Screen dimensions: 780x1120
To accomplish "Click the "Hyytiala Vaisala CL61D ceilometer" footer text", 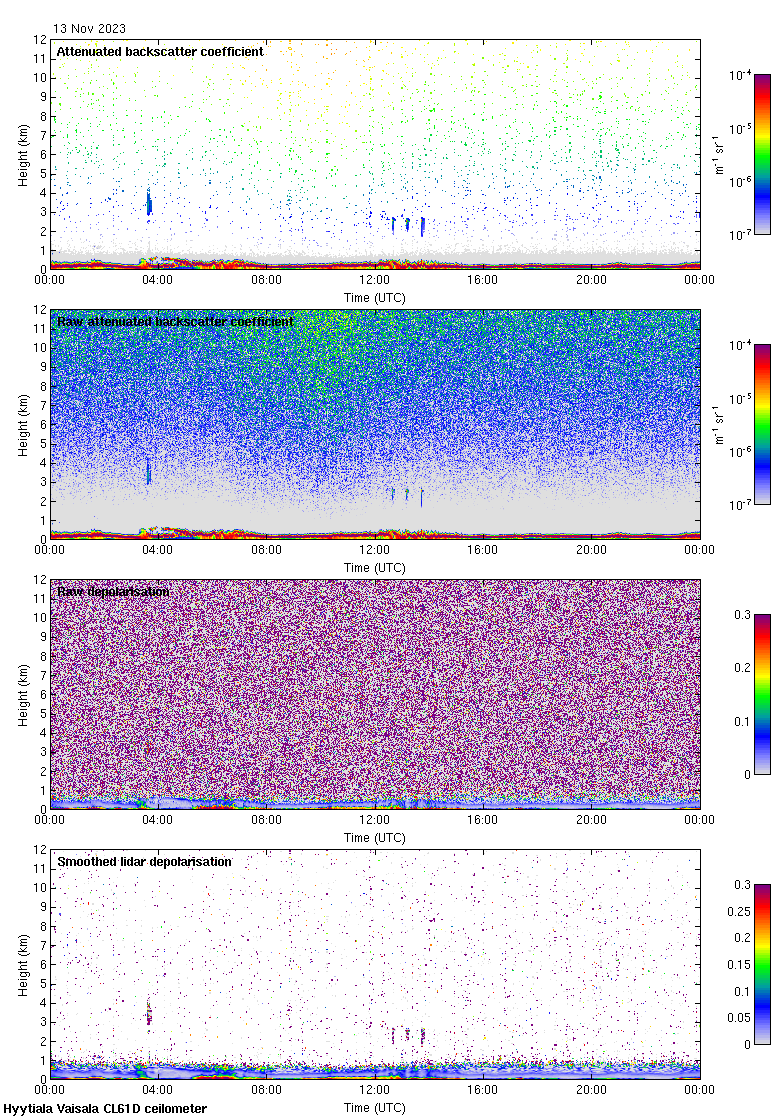I will [105, 1109].
